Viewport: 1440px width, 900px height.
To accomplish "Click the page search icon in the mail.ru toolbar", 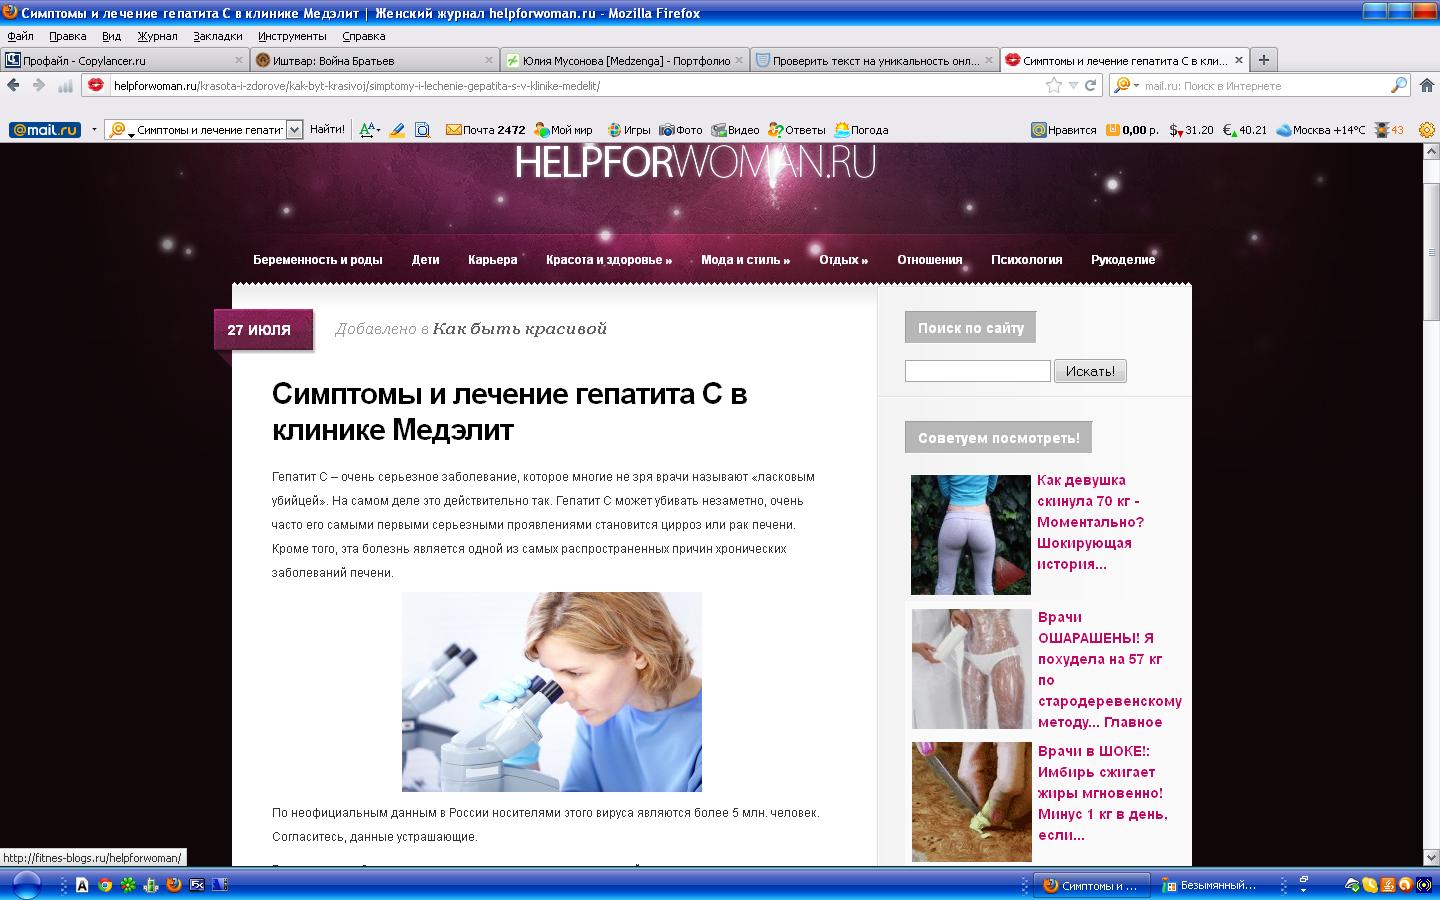I will (423, 130).
